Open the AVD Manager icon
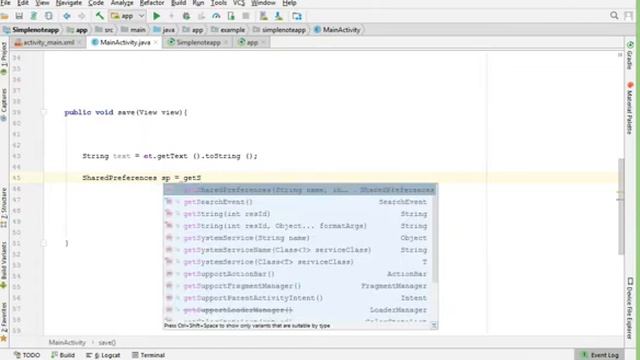This screenshot has width=640, height=360. (x=264, y=16)
